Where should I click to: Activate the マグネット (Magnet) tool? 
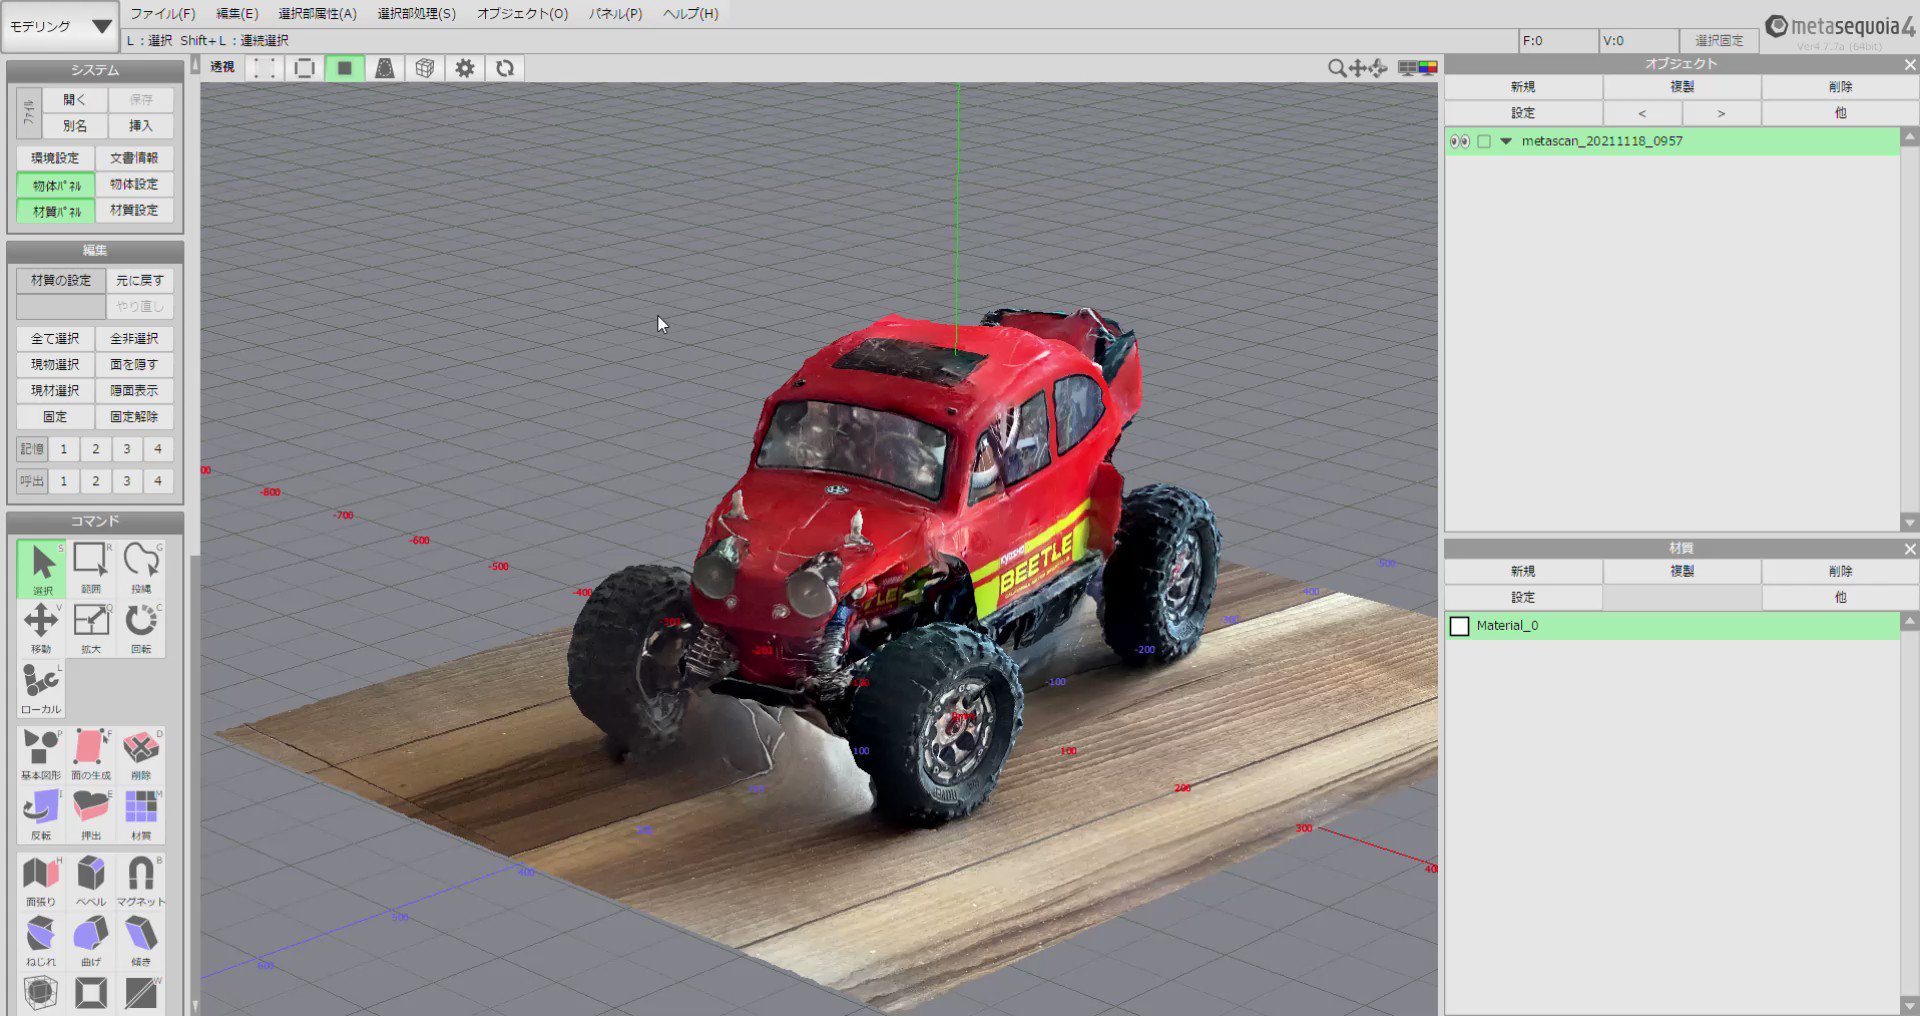(141, 881)
